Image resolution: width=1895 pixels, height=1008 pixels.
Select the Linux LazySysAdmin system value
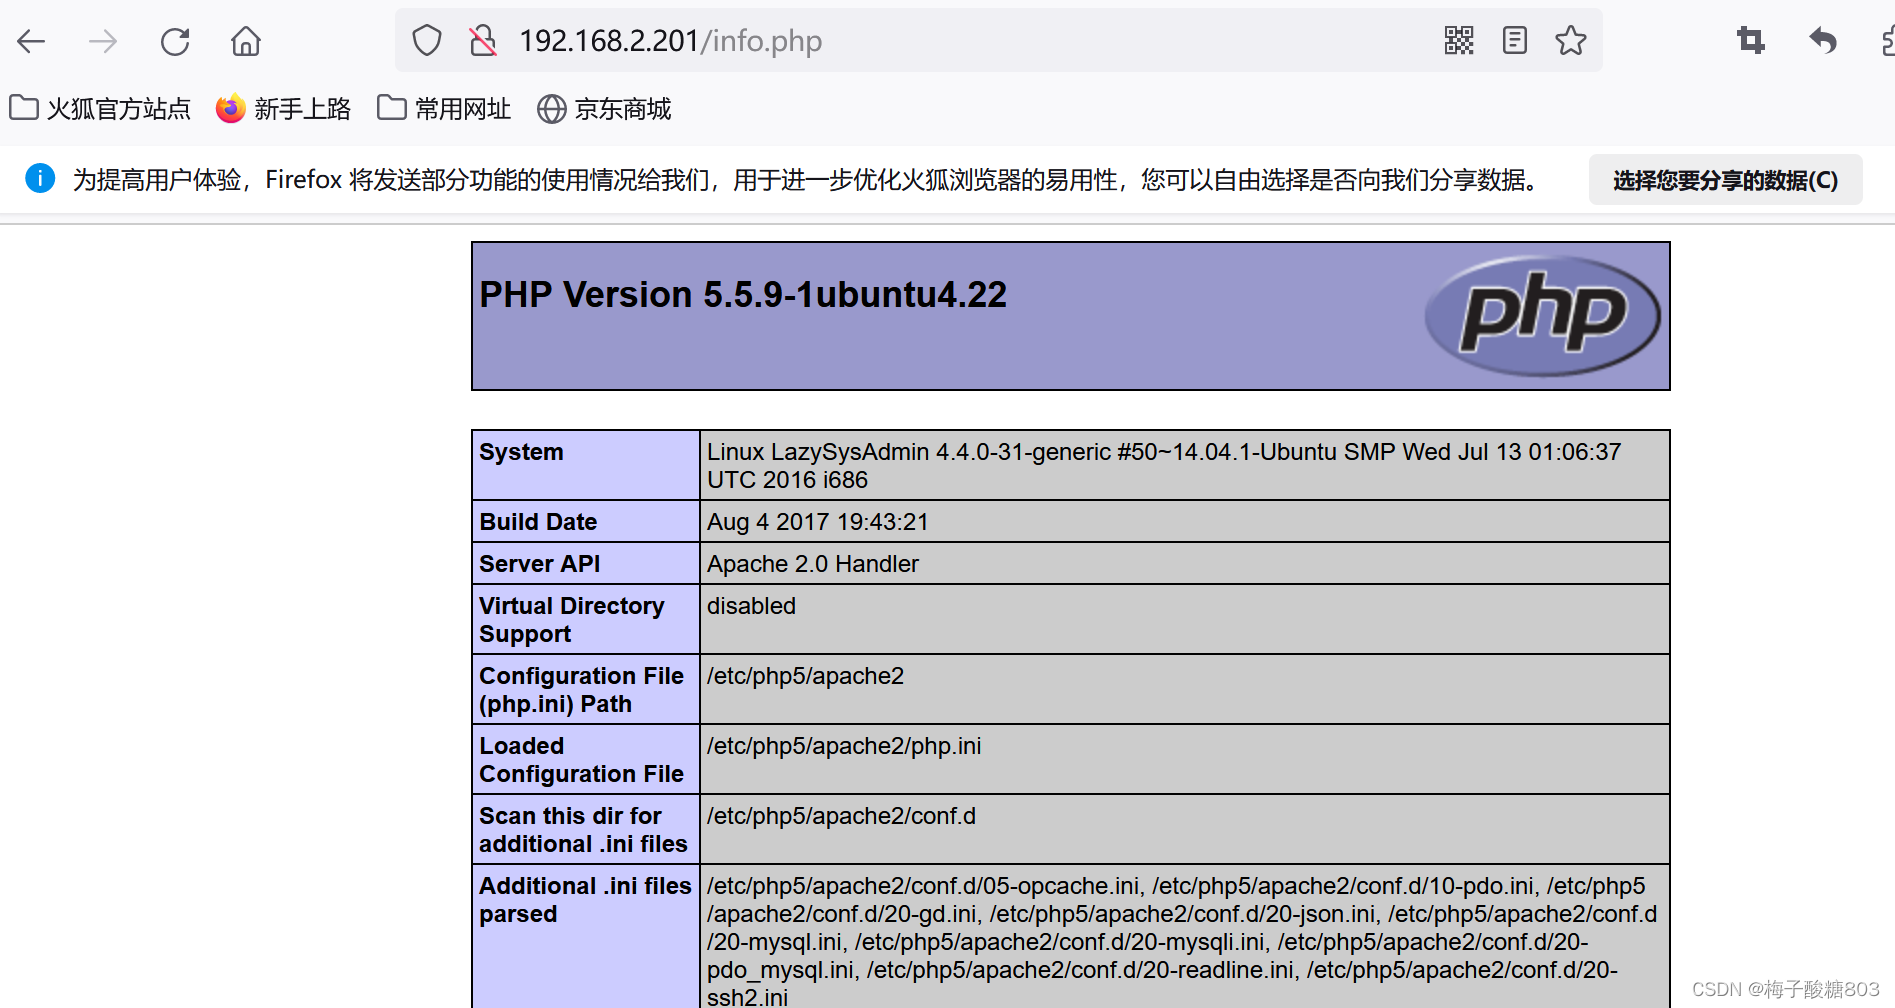pos(1163,466)
